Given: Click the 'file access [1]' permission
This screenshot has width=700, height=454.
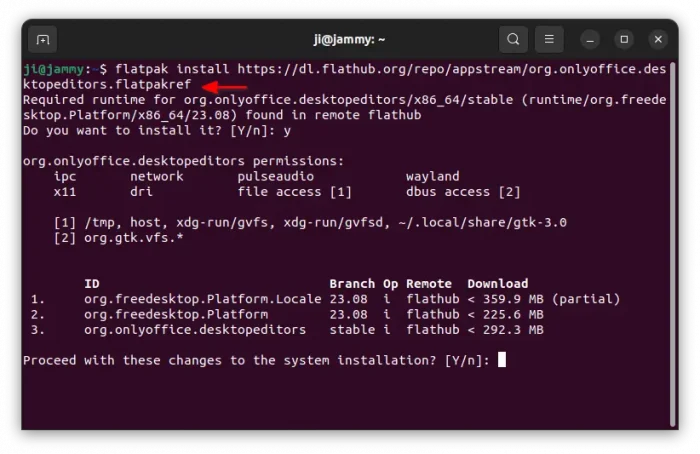Looking at the screenshot, I should tap(295, 191).
